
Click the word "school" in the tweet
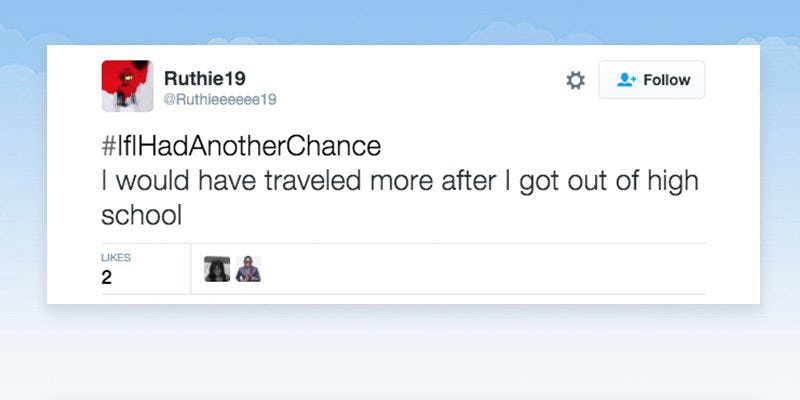click(x=141, y=215)
